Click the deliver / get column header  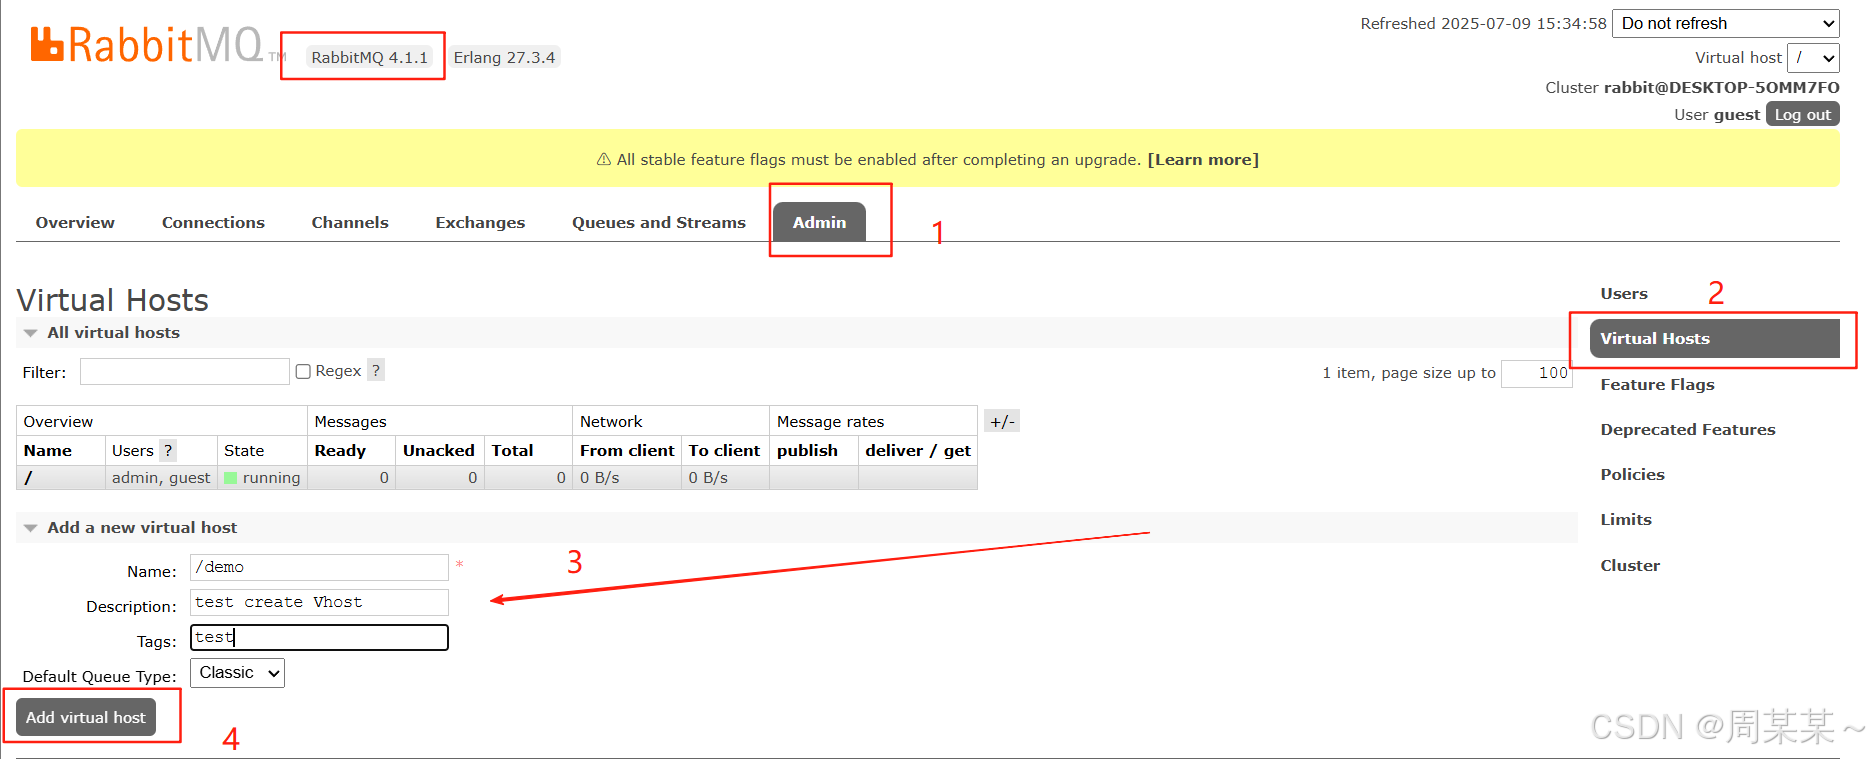point(918,450)
